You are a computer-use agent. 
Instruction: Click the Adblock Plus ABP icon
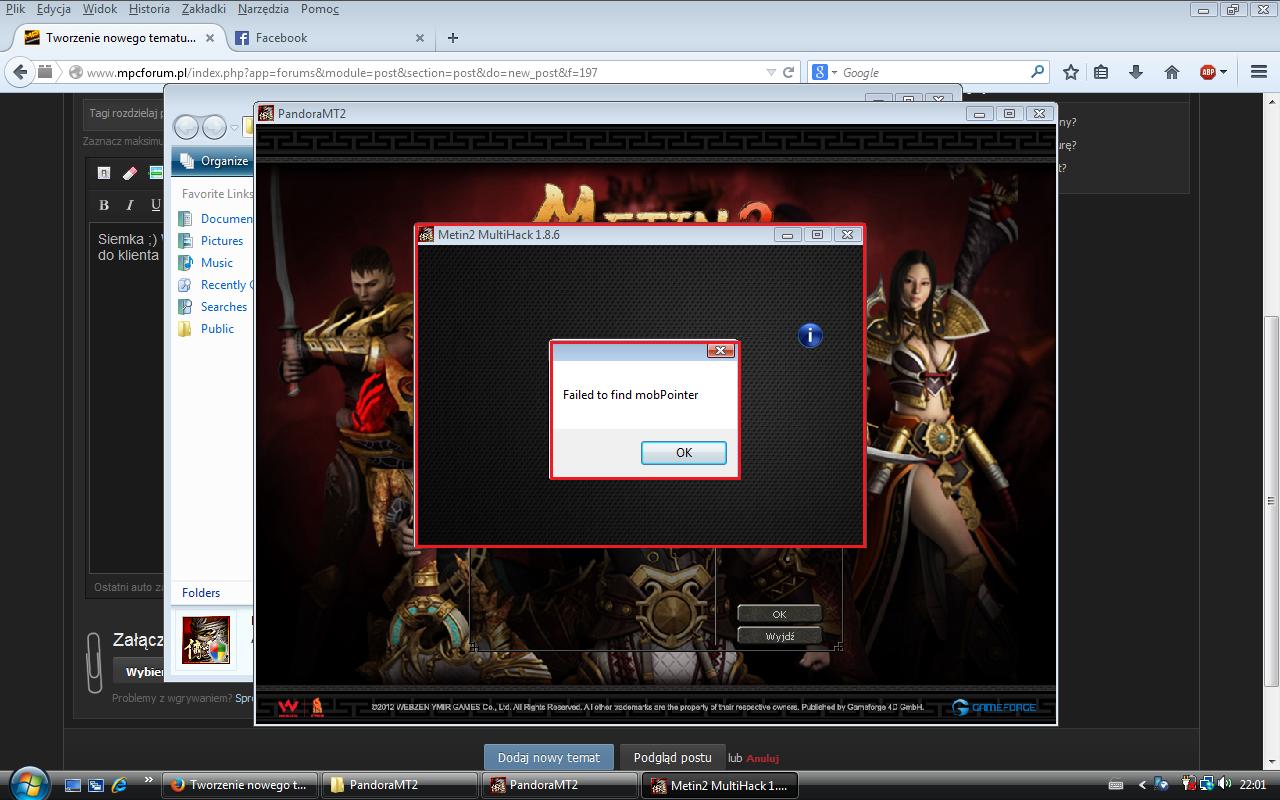tap(1208, 72)
